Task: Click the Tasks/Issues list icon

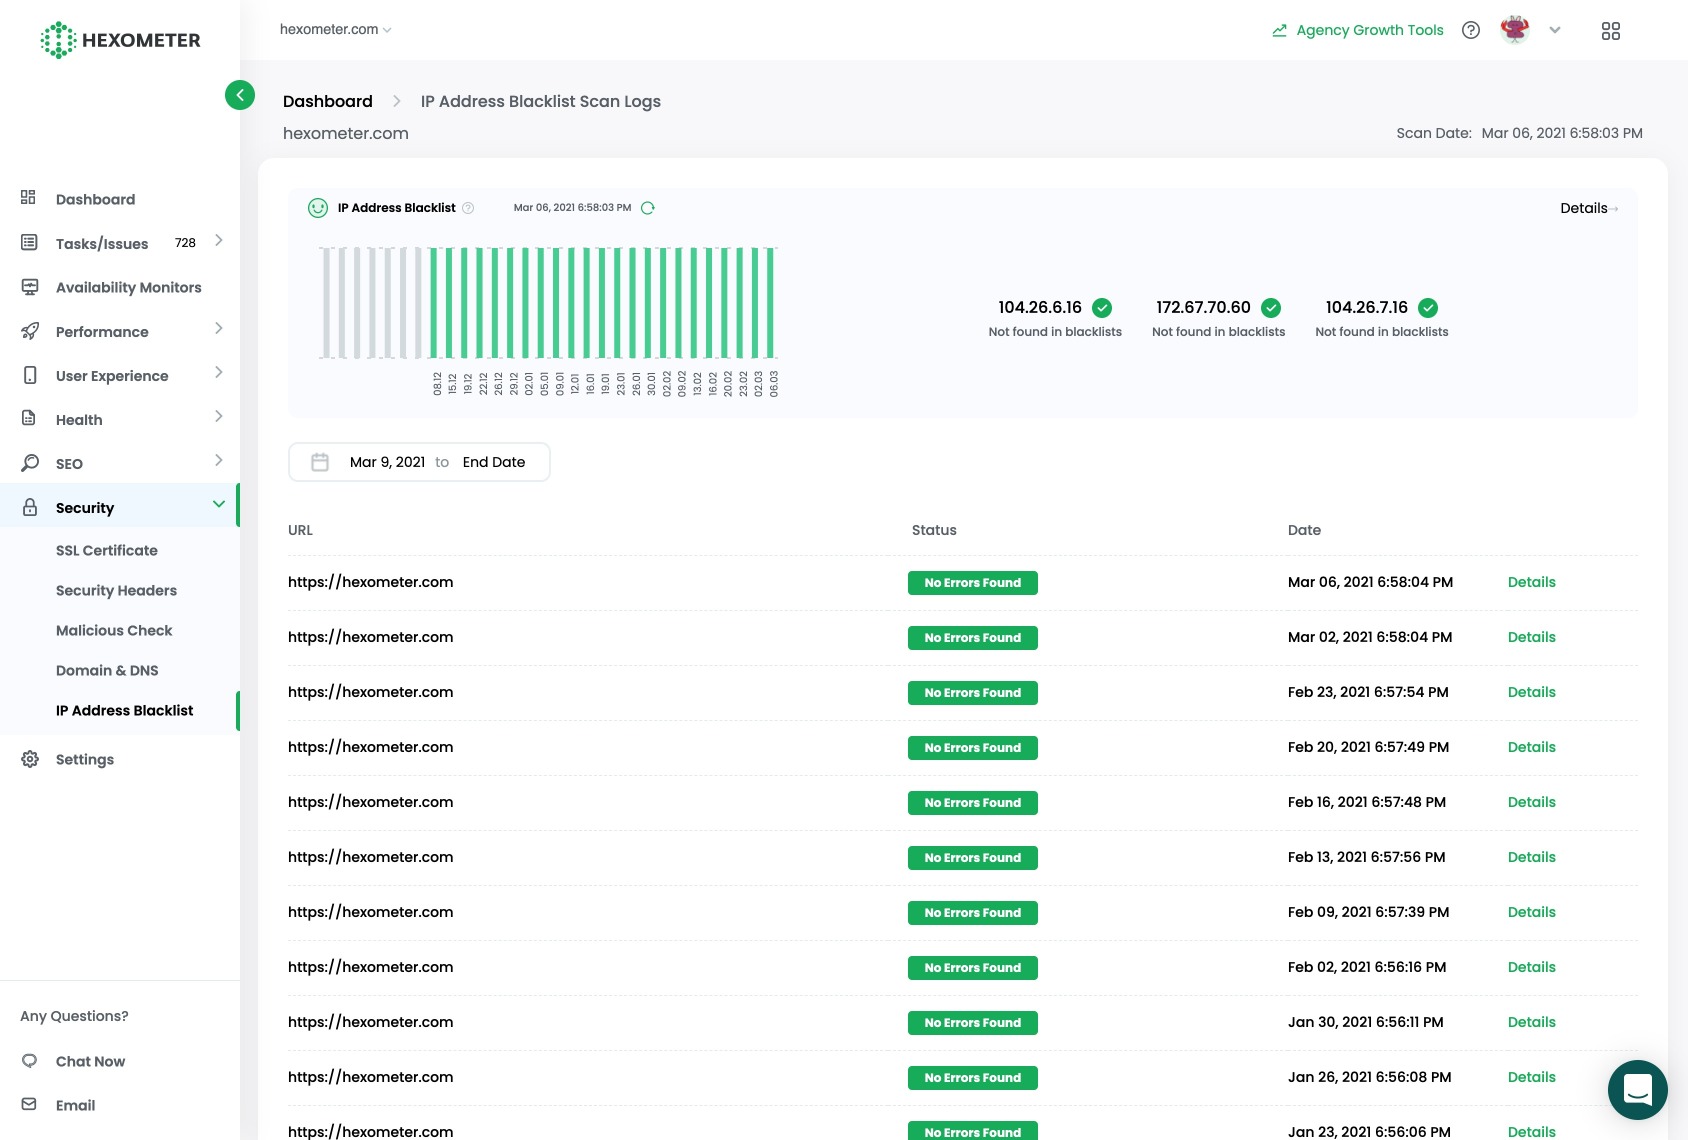Action: point(29,243)
